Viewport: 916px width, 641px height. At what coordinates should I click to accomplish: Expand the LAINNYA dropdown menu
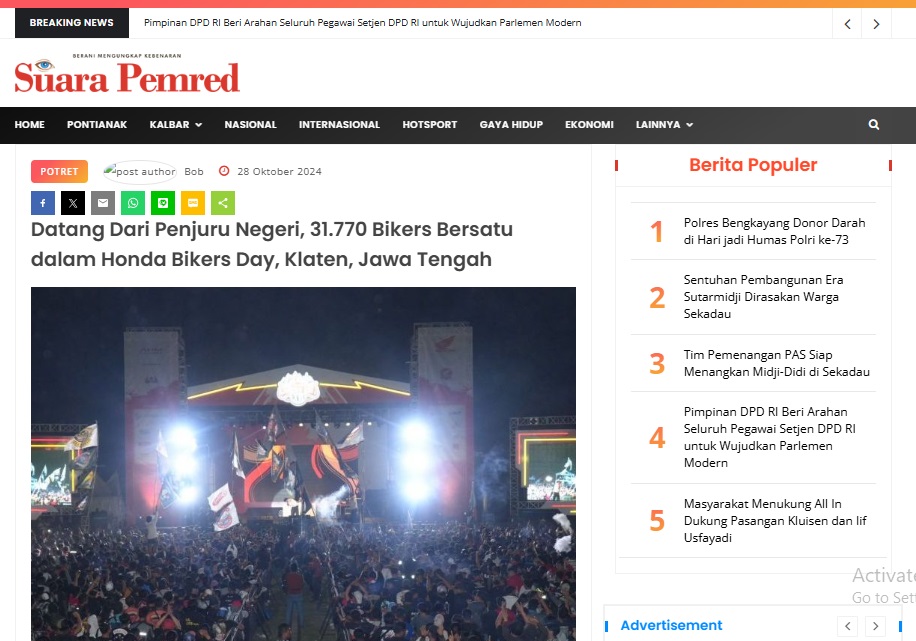(x=664, y=124)
